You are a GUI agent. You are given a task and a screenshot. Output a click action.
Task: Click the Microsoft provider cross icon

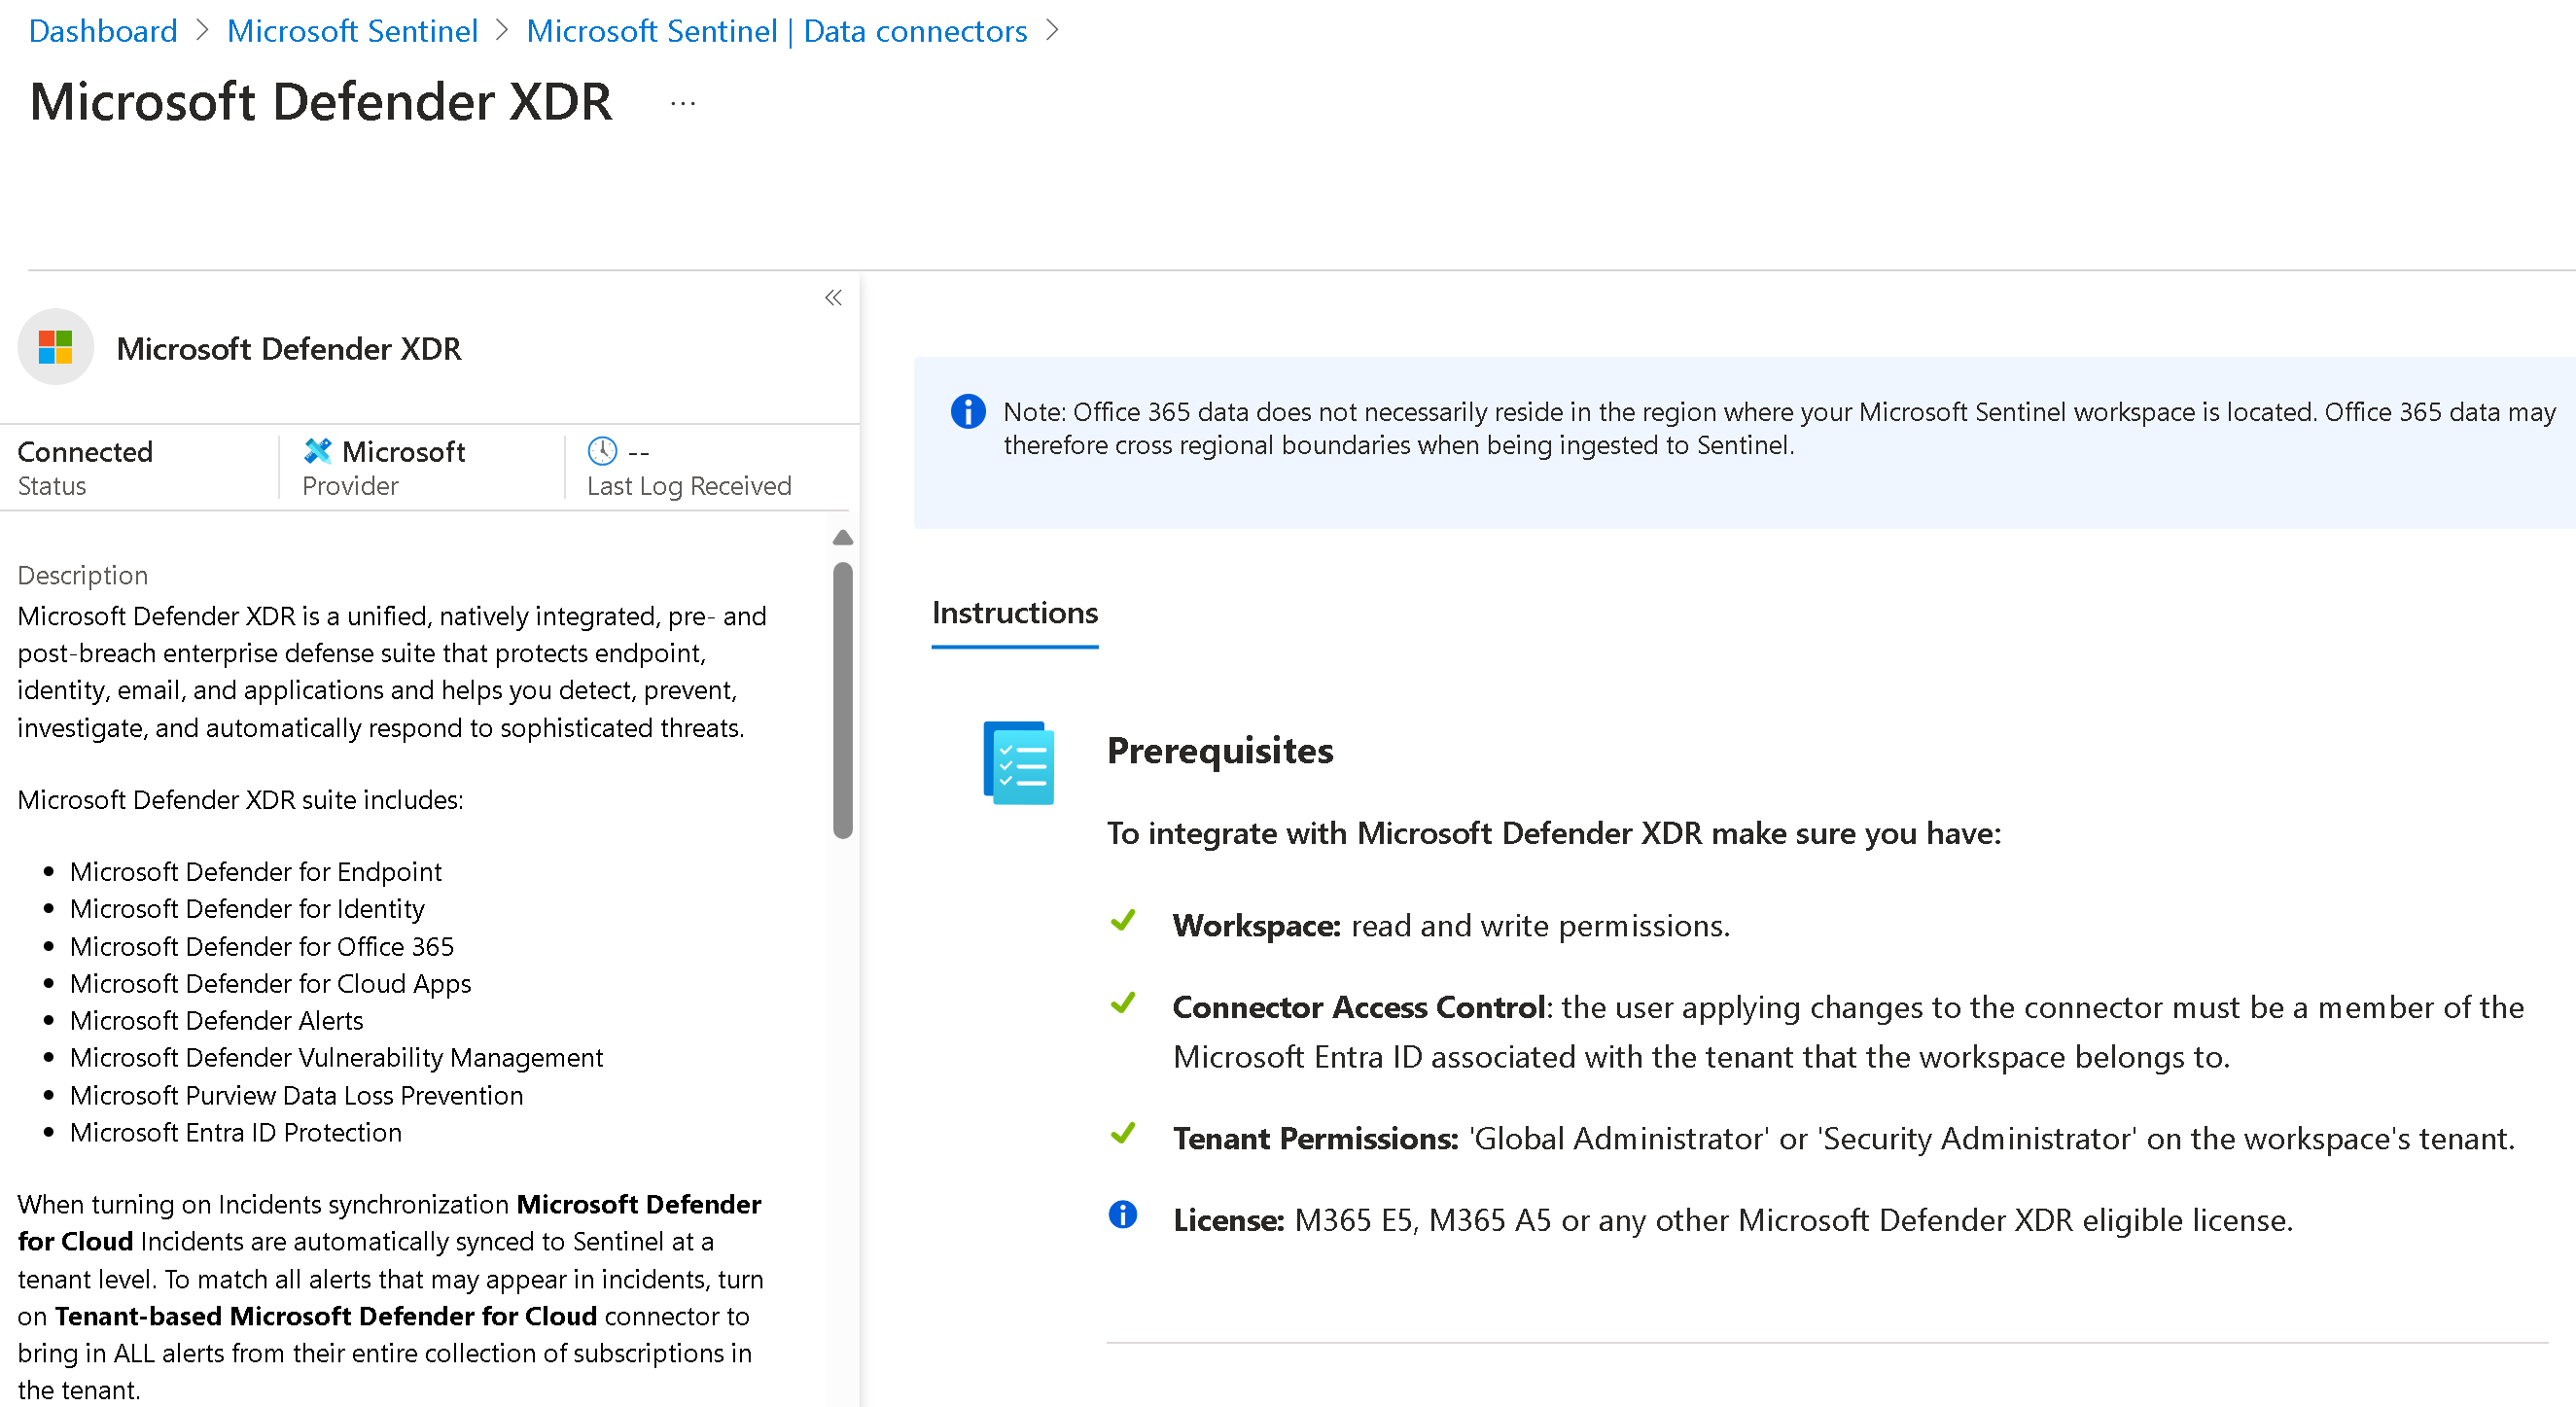pos(318,451)
